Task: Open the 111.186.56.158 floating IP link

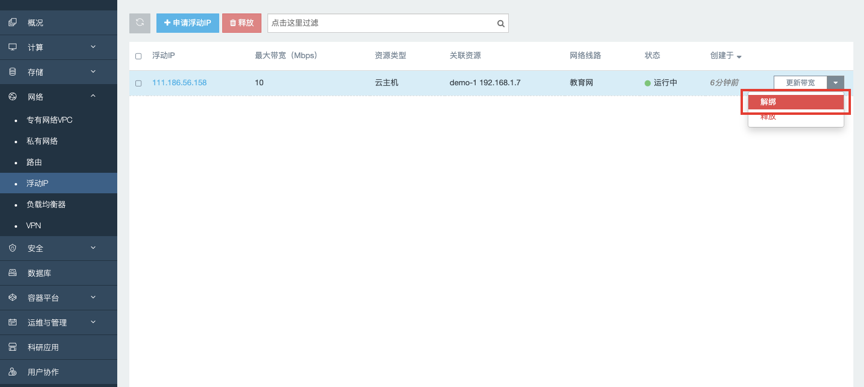Action: (x=180, y=83)
